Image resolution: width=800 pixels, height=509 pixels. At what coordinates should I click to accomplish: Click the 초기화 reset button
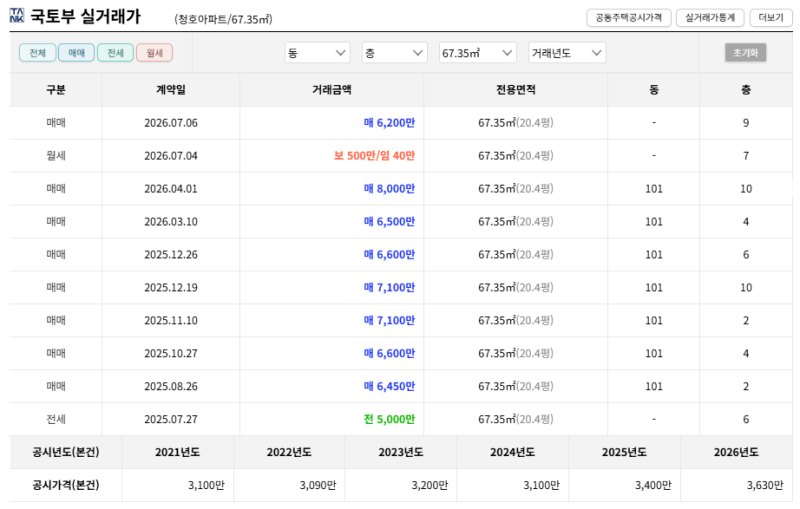tap(745, 53)
